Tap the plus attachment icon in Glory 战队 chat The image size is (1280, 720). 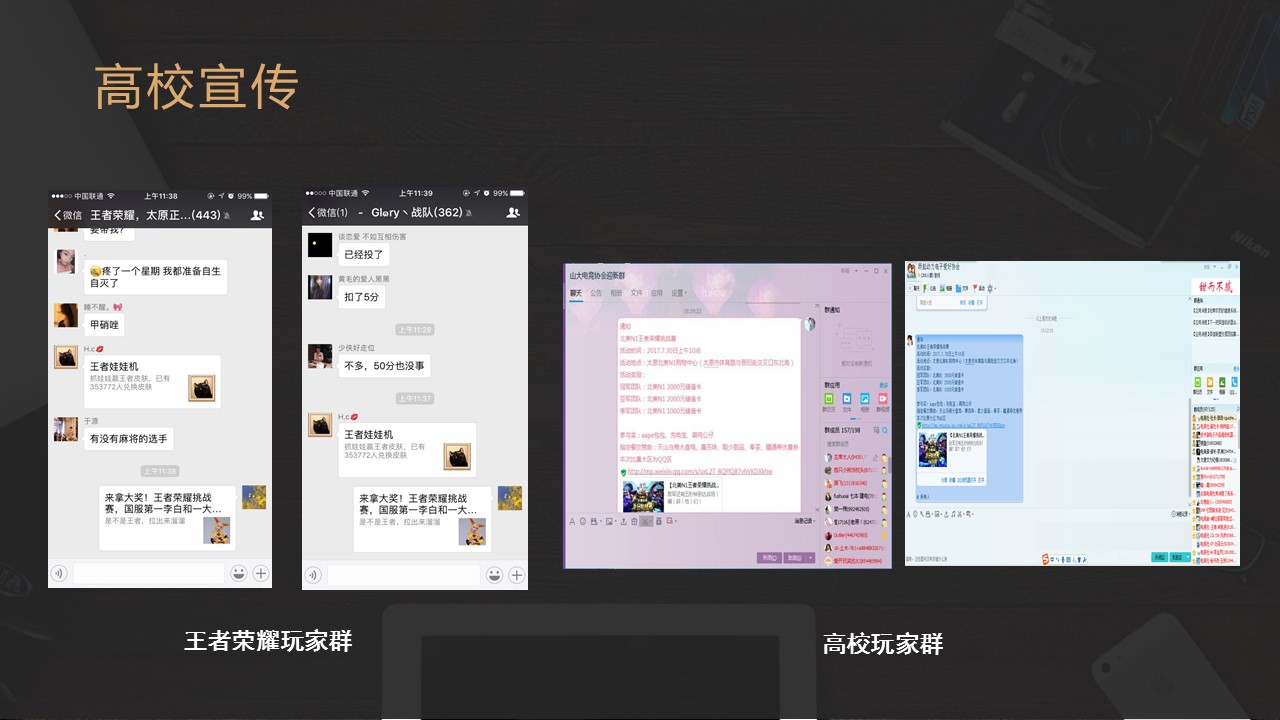(516, 575)
